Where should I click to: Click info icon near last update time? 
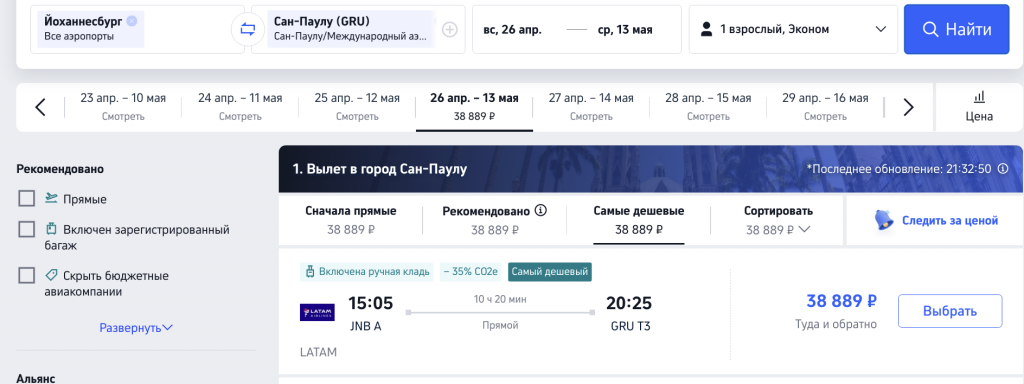coord(1003,169)
